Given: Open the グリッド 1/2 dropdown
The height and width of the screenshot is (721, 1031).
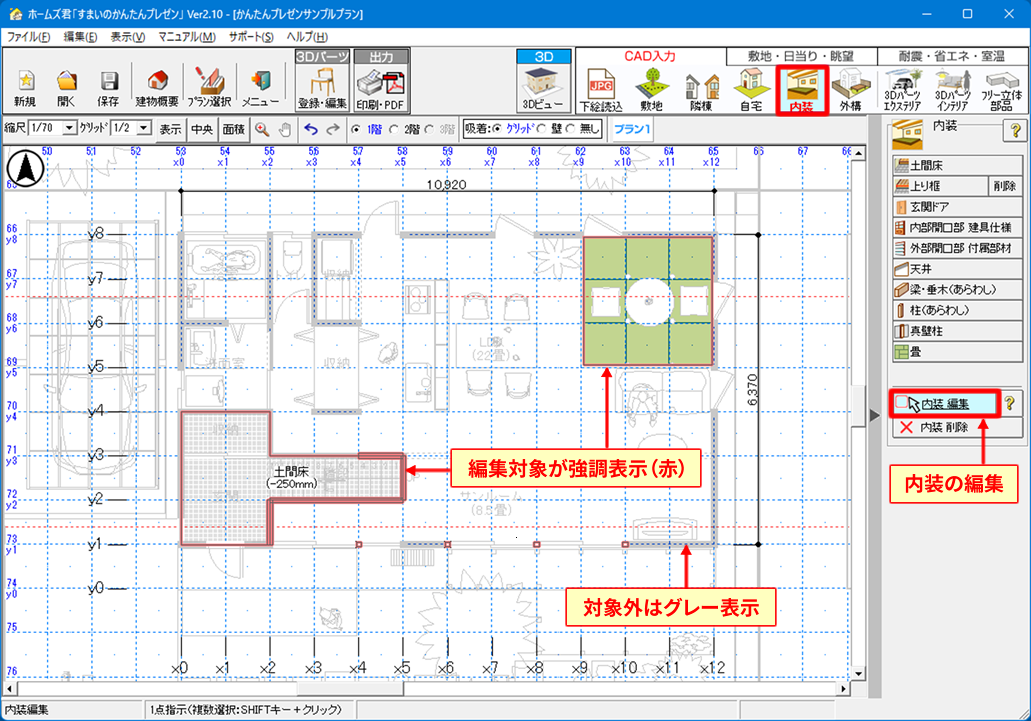Looking at the screenshot, I should (145, 128).
